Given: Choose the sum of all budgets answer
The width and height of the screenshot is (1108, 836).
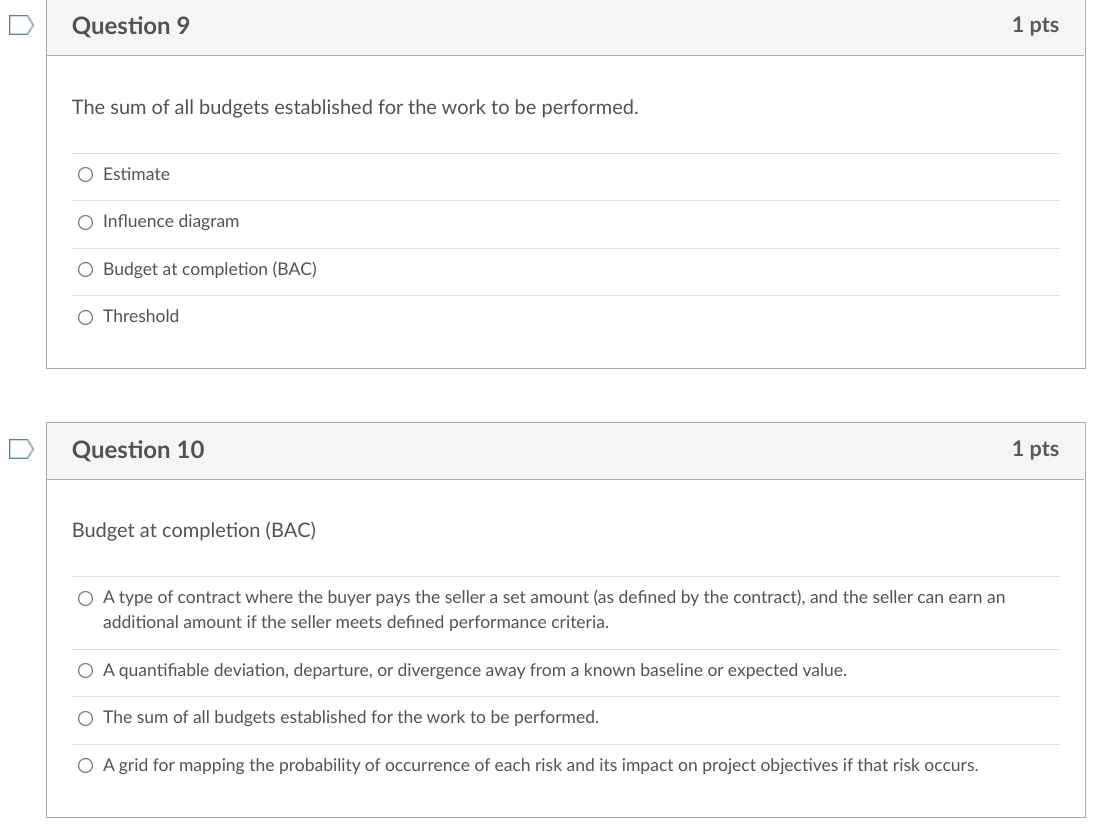Looking at the screenshot, I should (x=86, y=718).
